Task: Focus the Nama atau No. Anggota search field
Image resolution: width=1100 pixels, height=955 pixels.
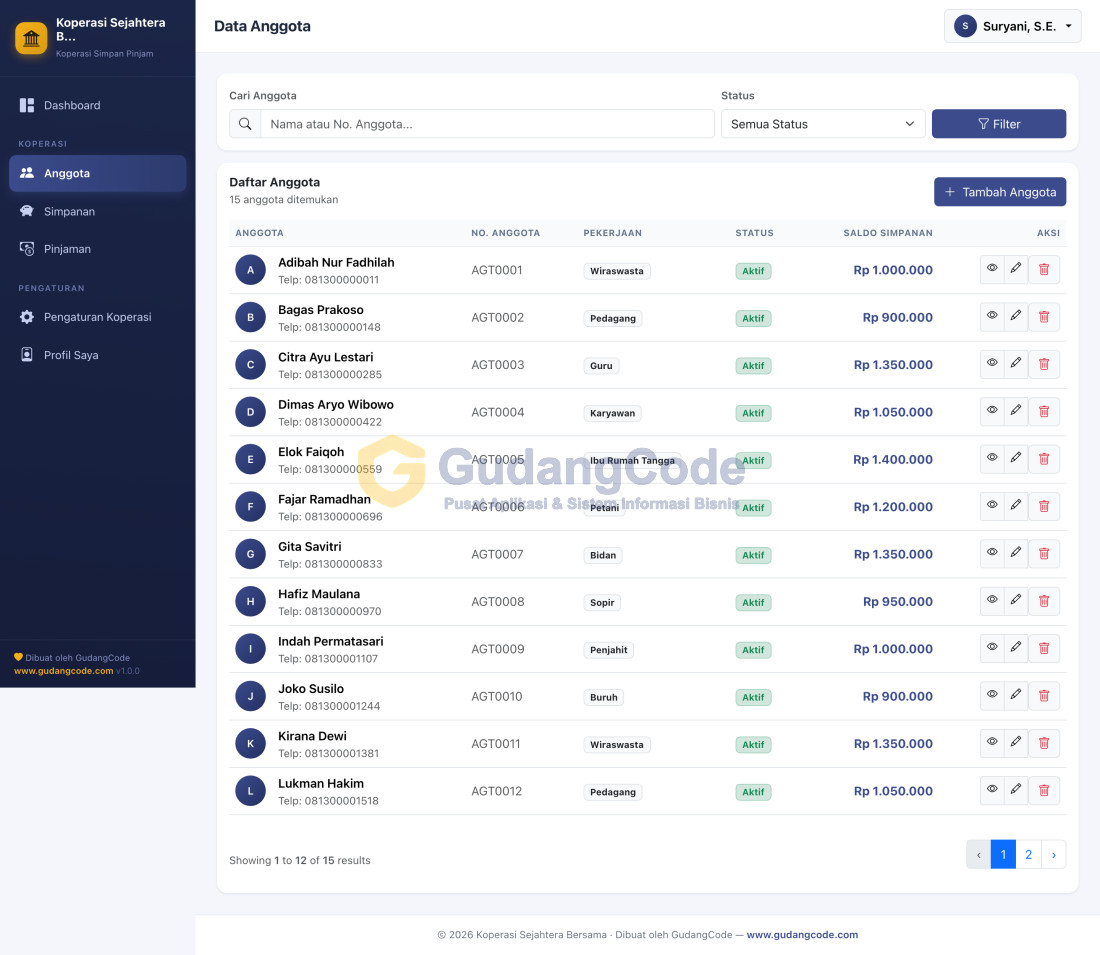Action: pyautogui.click(x=487, y=124)
